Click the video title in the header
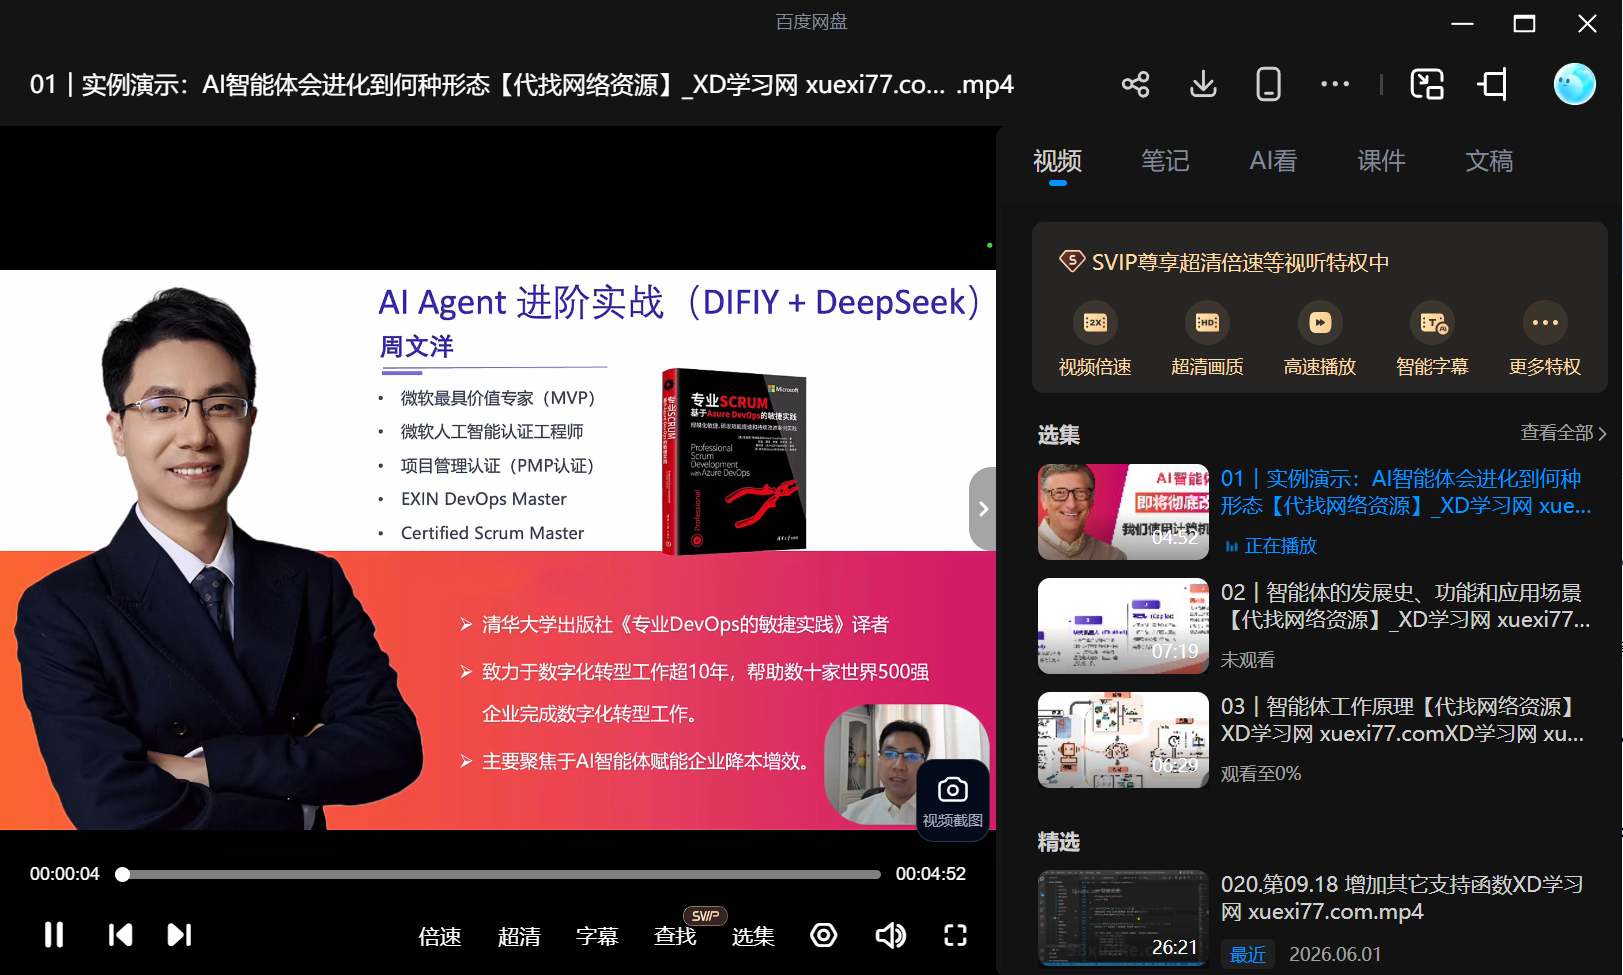Image resolution: width=1623 pixels, height=975 pixels. pos(521,85)
